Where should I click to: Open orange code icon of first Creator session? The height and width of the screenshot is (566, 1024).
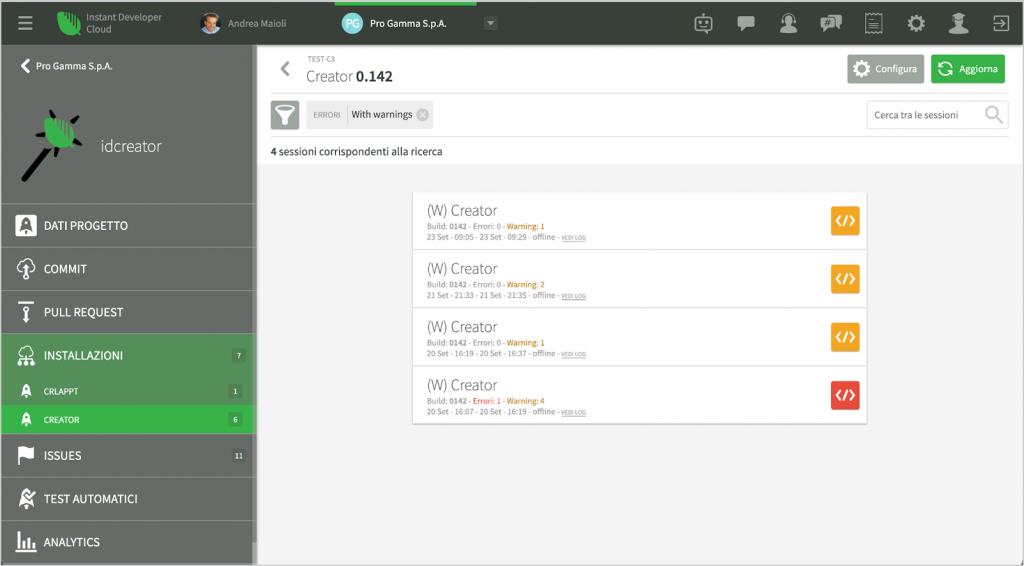(845, 221)
